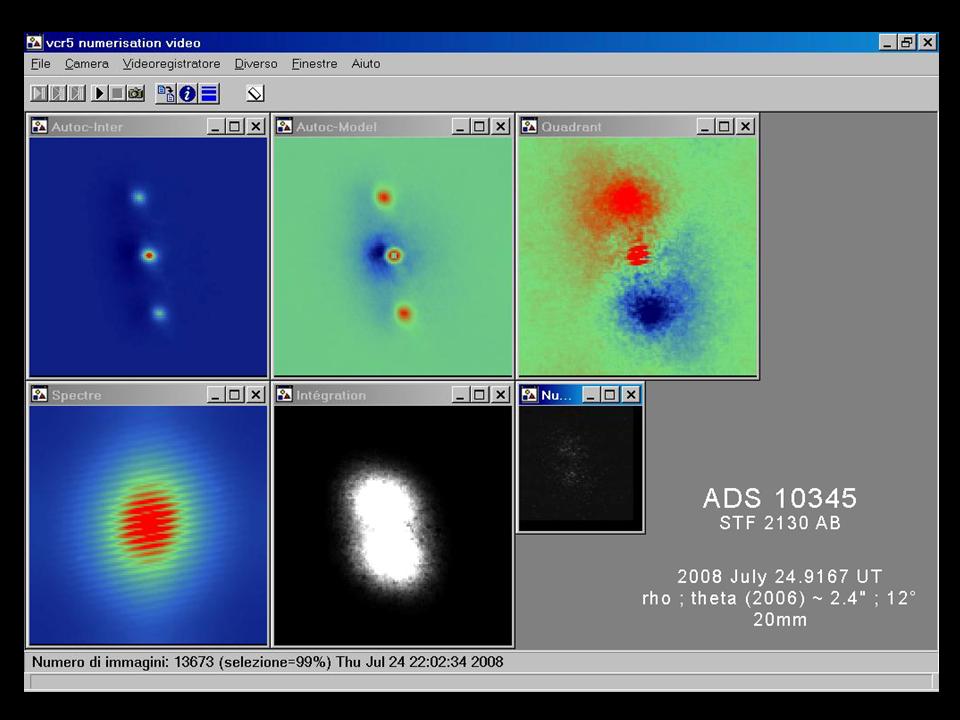The image size is (960, 720).
Task: Open the blue info icon
Action: click(187, 94)
